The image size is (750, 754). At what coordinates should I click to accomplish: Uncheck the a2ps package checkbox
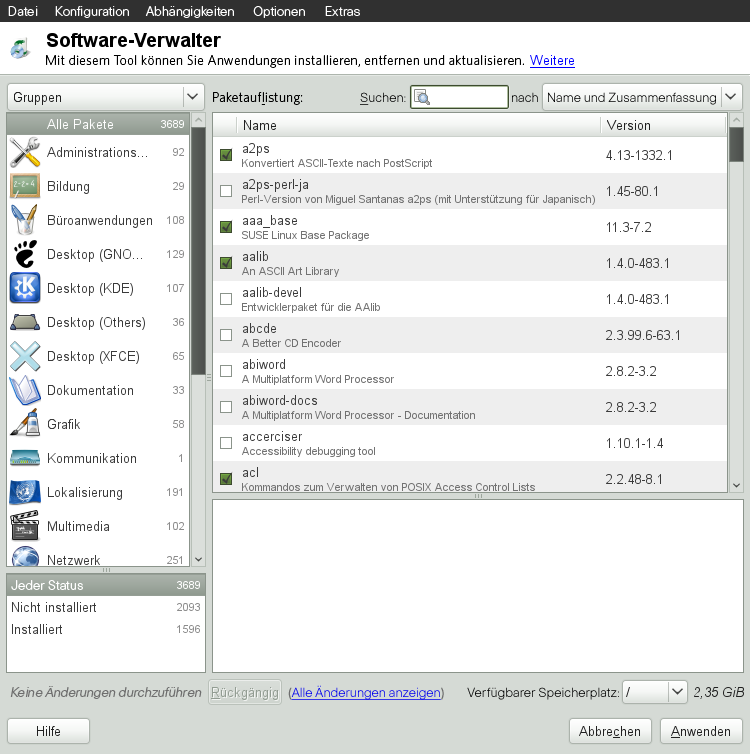226,155
